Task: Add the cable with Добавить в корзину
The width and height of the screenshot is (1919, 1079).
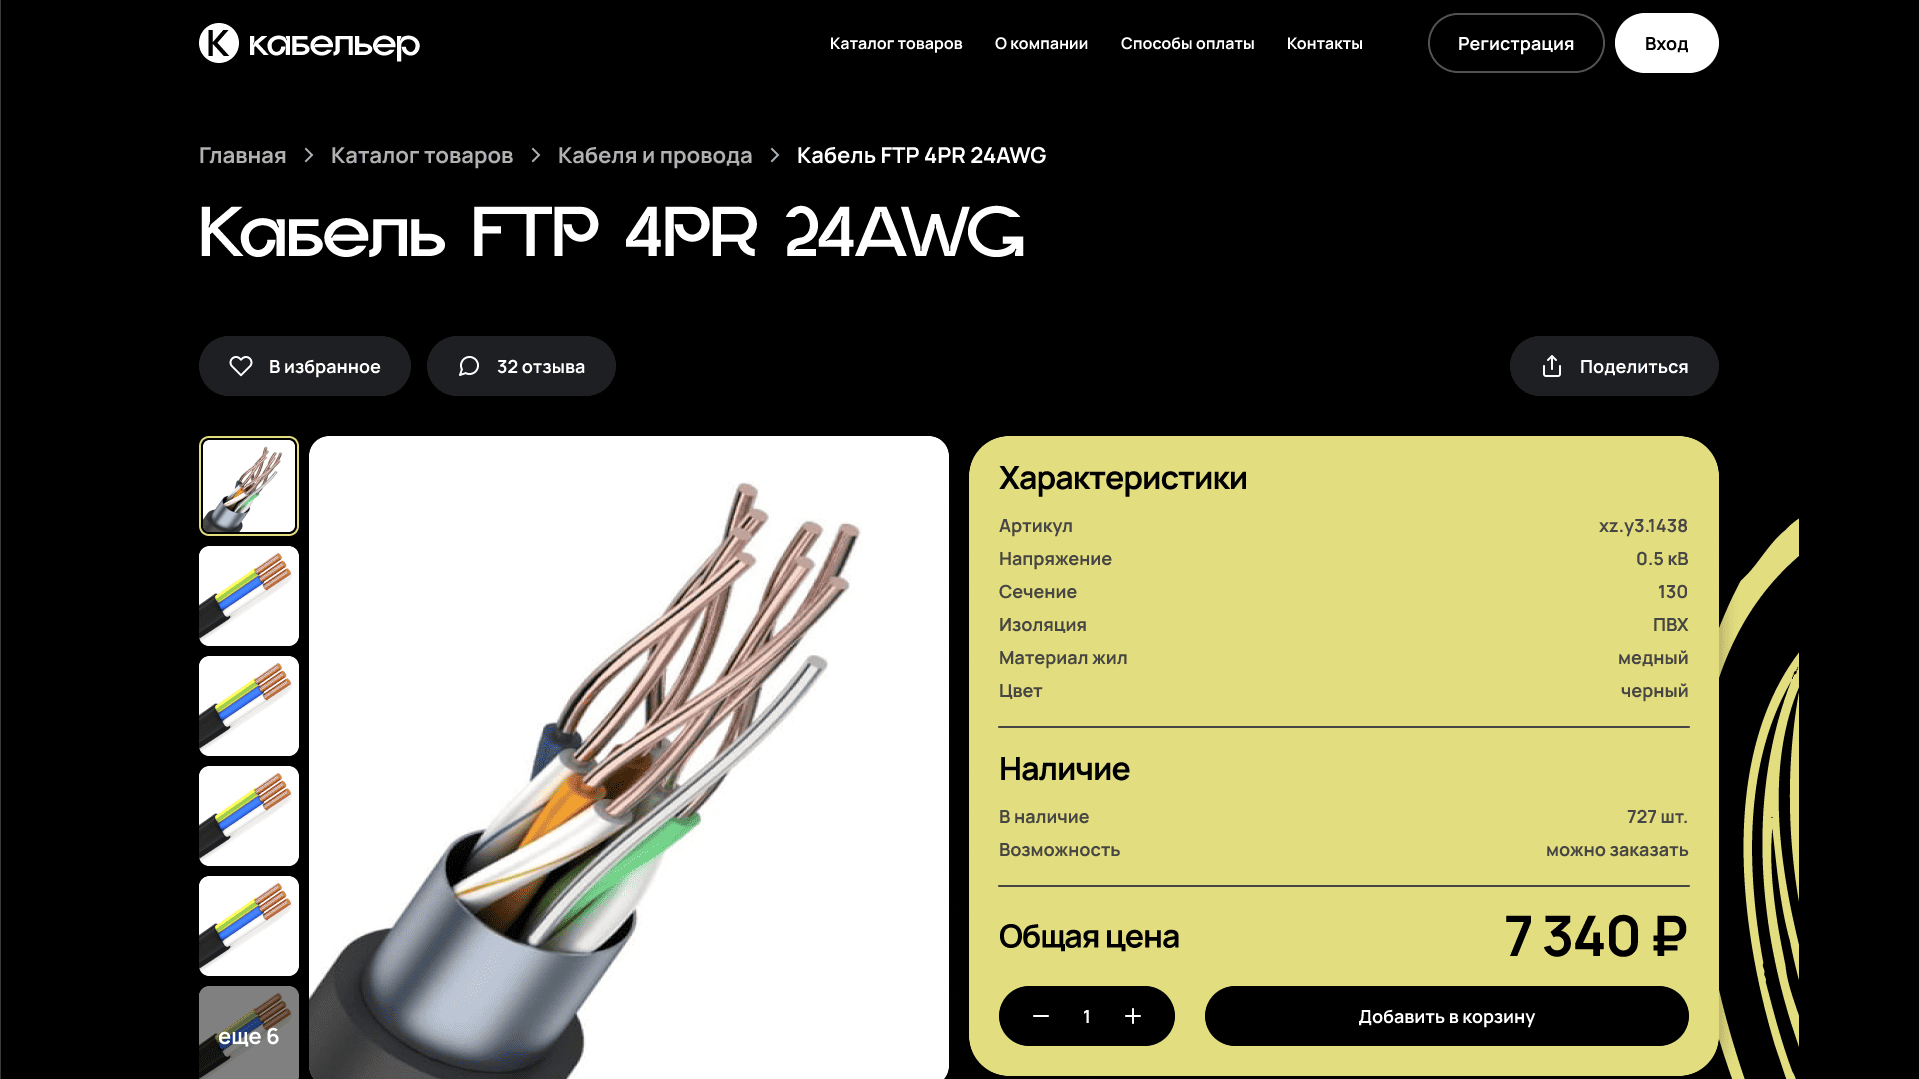Action: (x=1446, y=1016)
